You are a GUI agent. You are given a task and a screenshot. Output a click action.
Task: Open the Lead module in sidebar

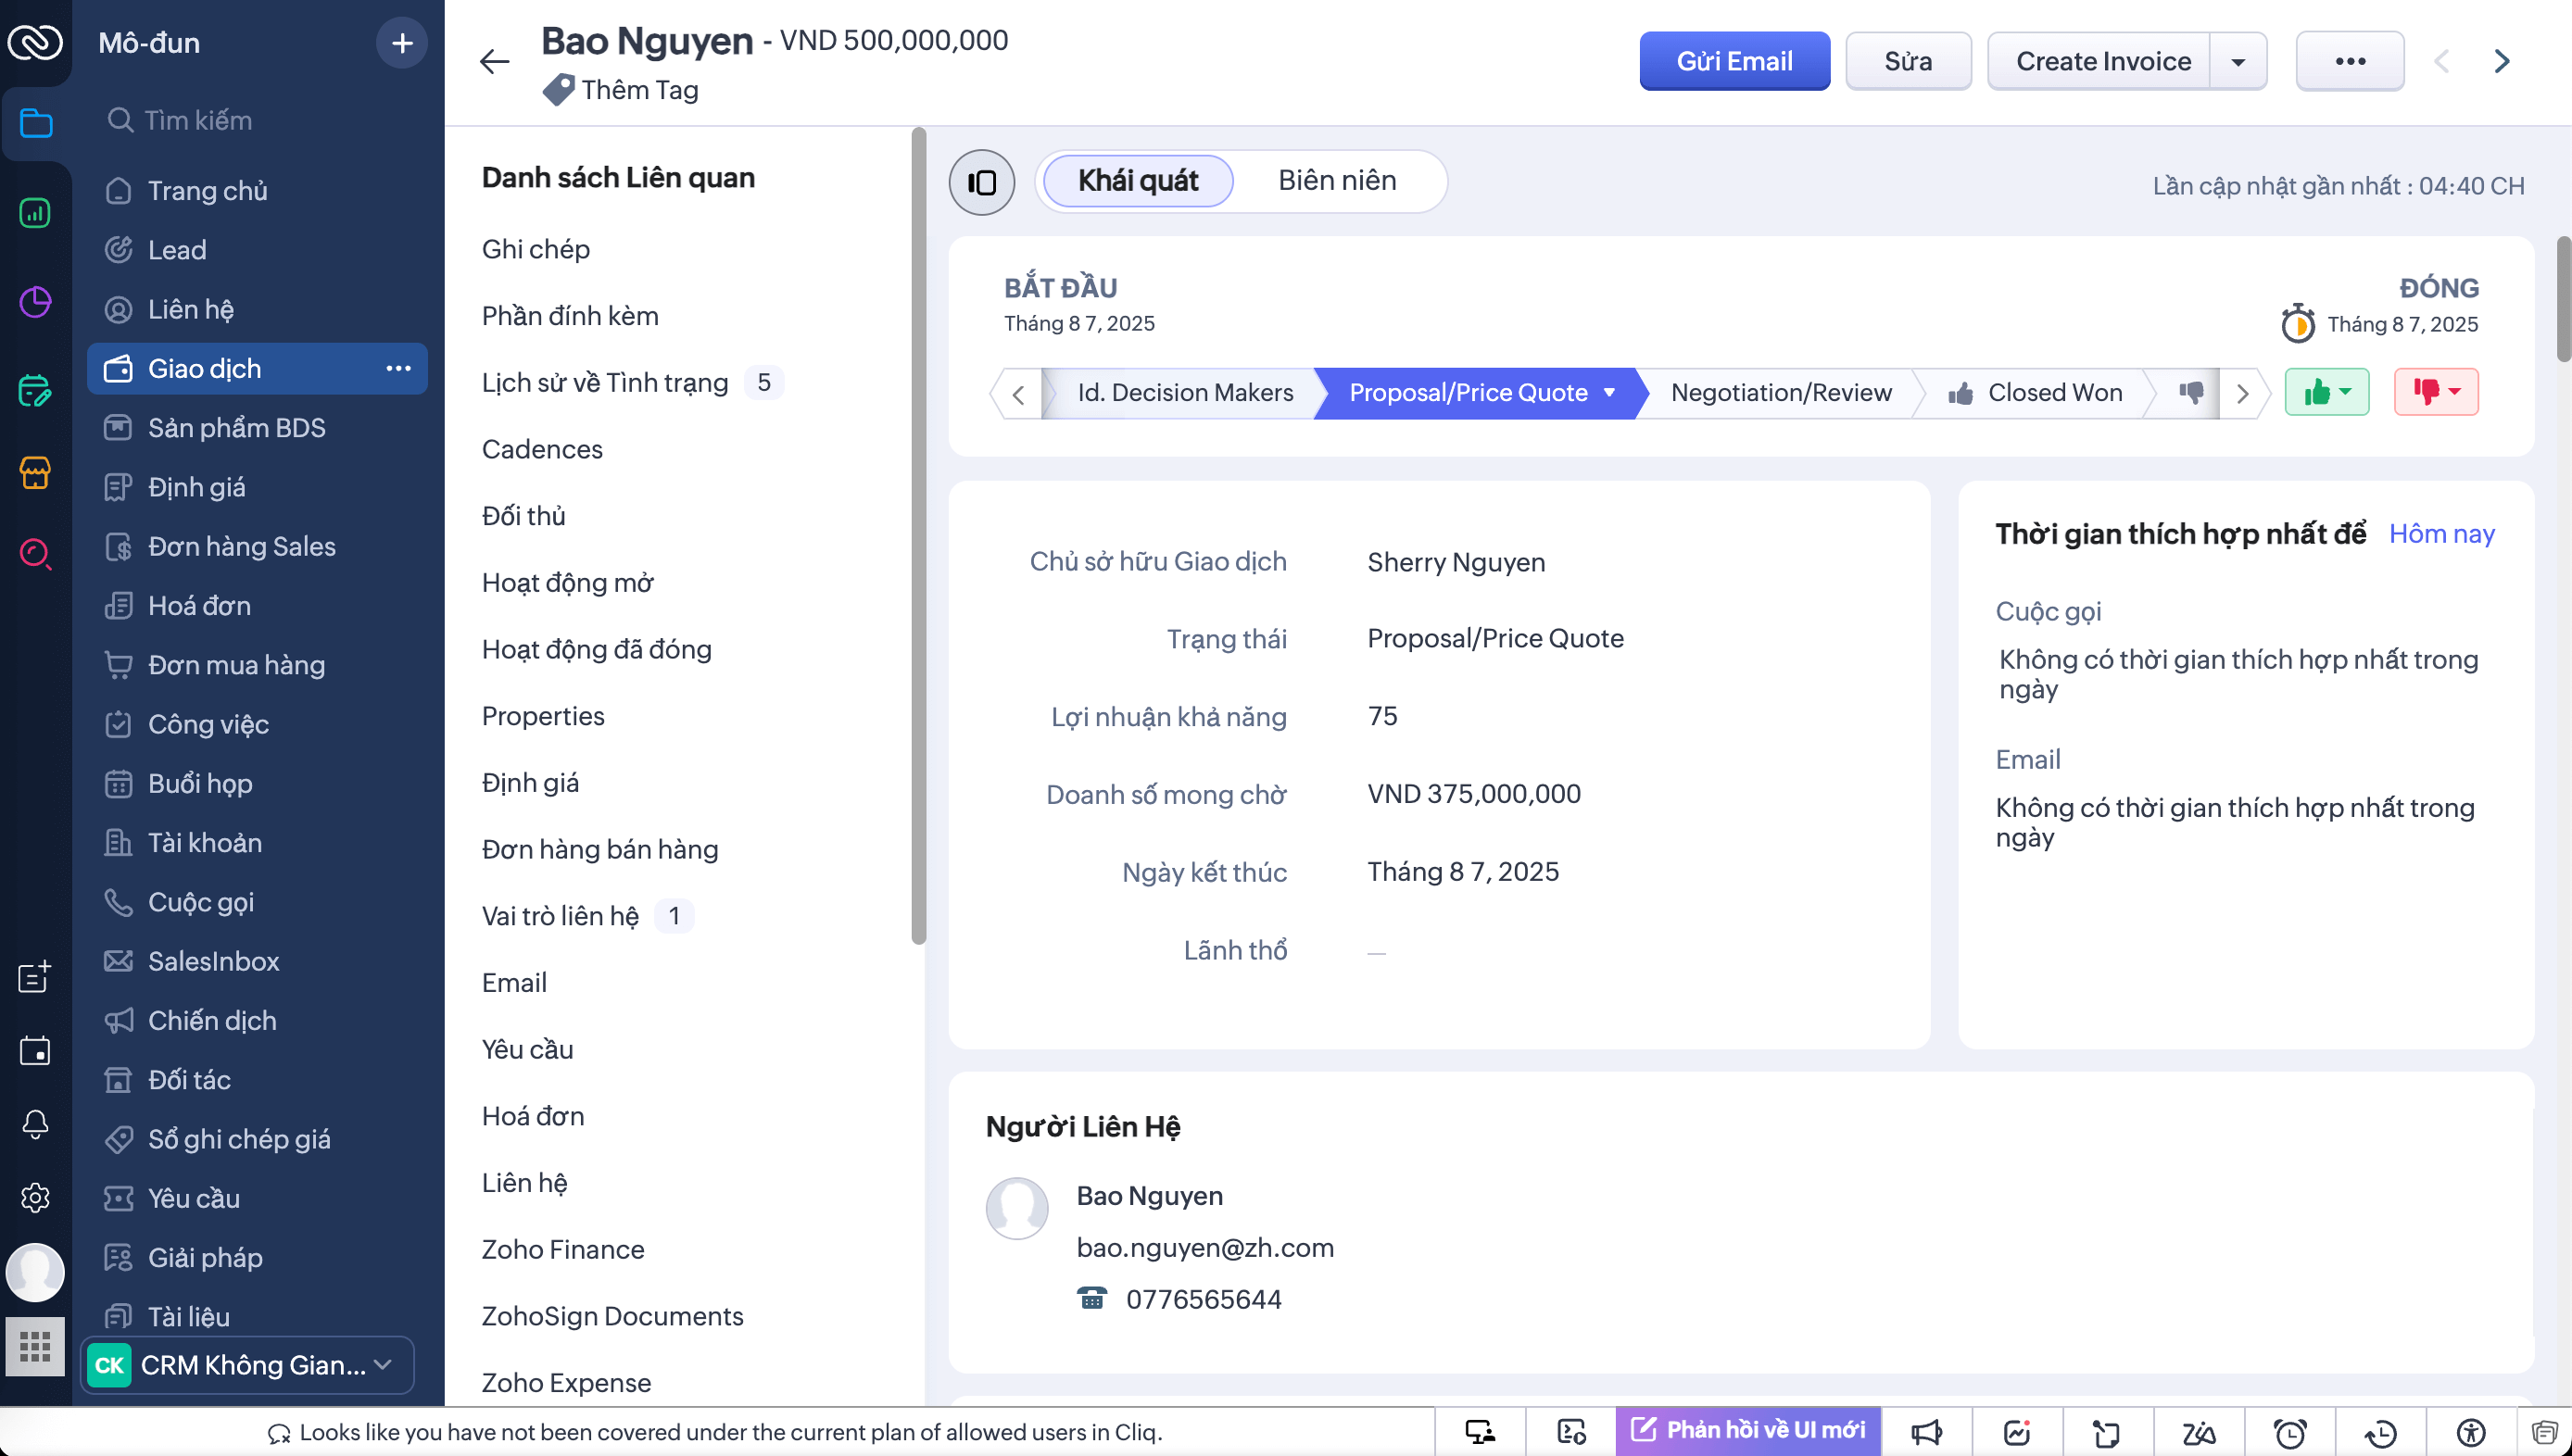[257, 250]
